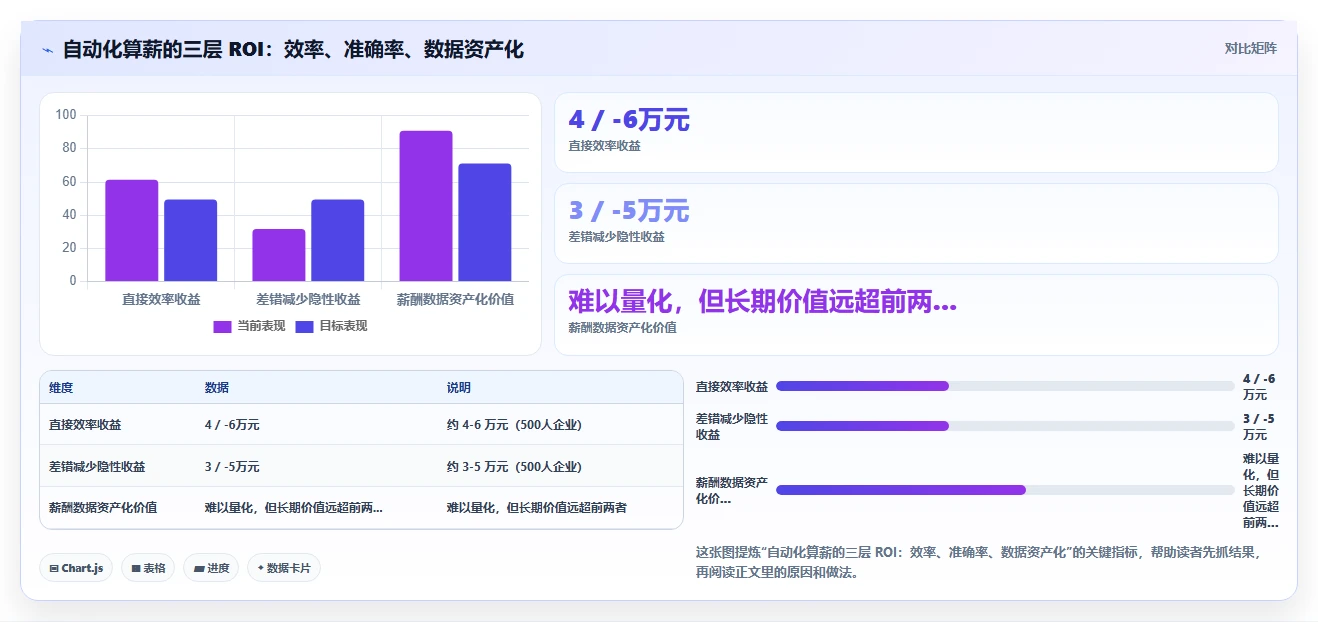Screen dimensions: 1318x622
Task: Select table cell 难以量化，但长期价值远超前两者
Action: pyautogui.click(x=537, y=508)
